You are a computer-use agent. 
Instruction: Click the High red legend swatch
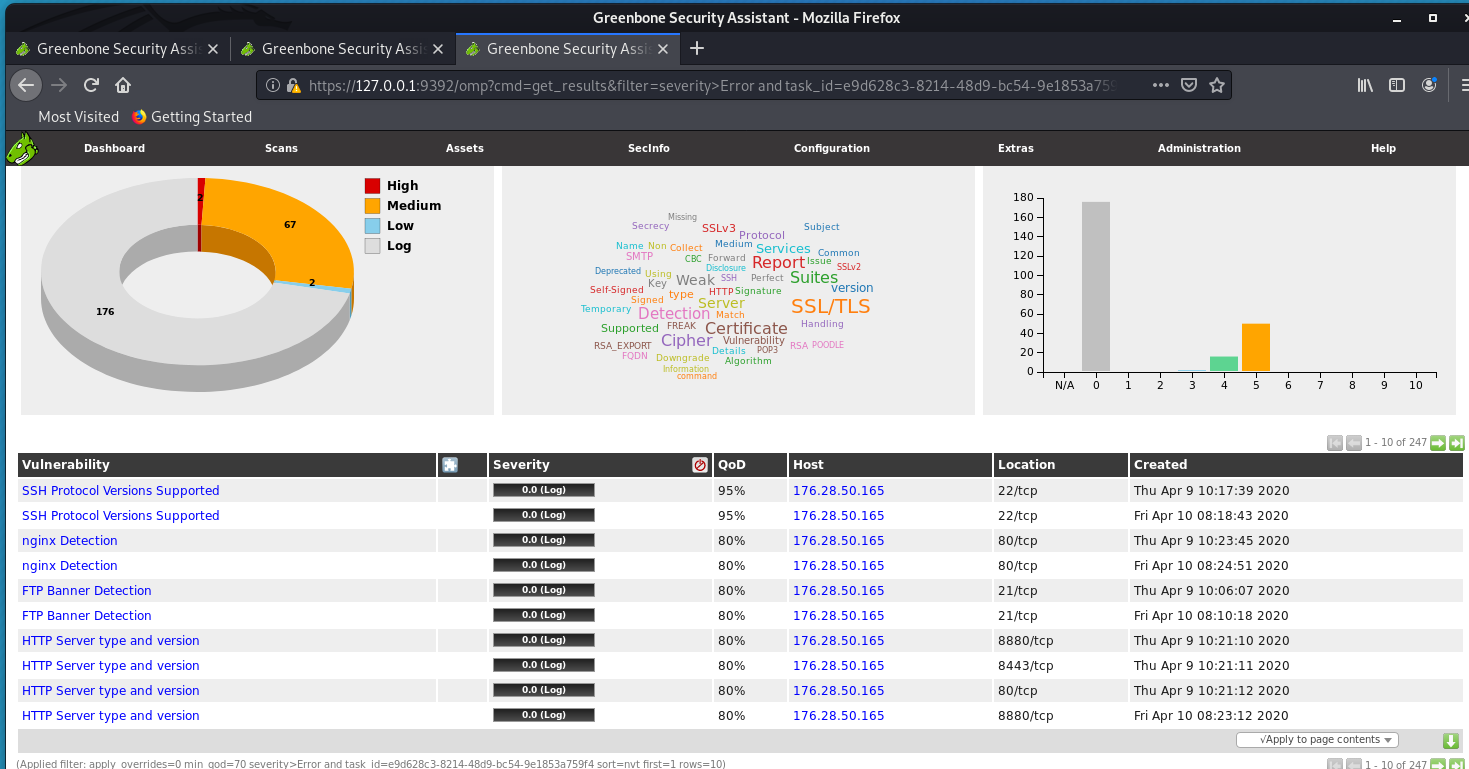[x=372, y=186]
